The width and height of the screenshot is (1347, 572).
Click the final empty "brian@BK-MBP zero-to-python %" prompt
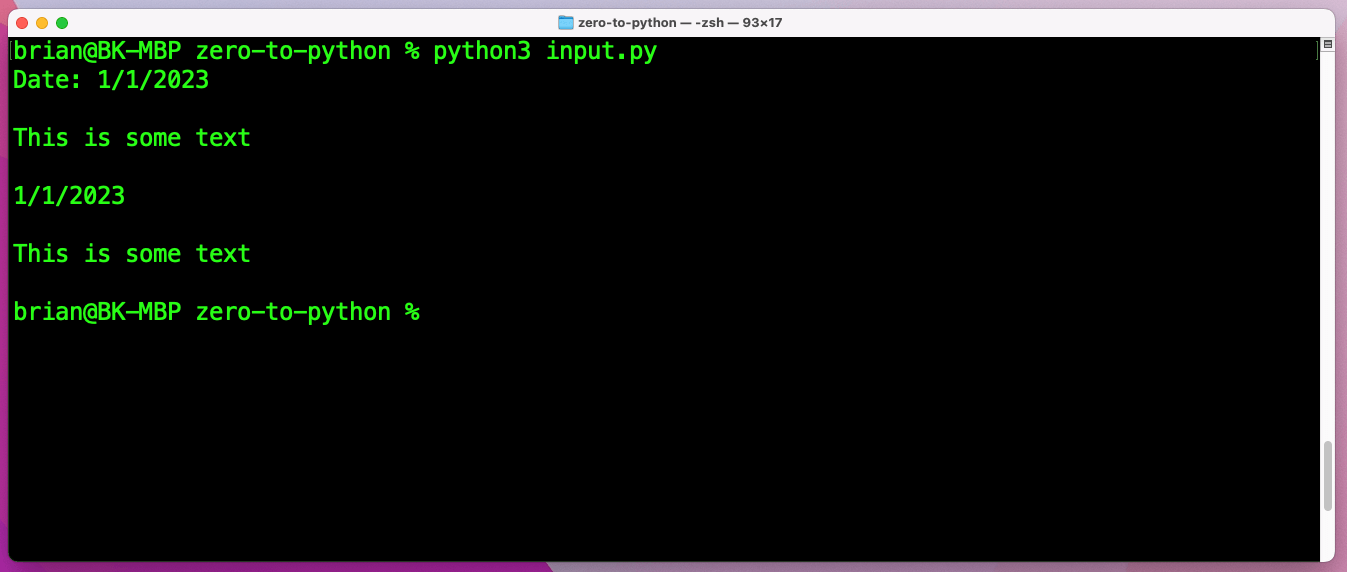click(x=216, y=312)
